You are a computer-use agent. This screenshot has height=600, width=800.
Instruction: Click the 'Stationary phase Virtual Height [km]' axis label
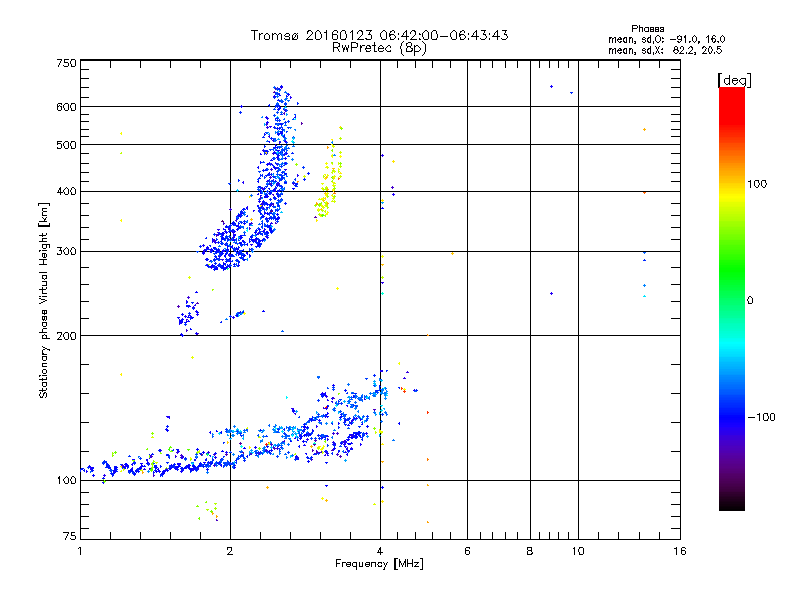[x=44, y=300]
